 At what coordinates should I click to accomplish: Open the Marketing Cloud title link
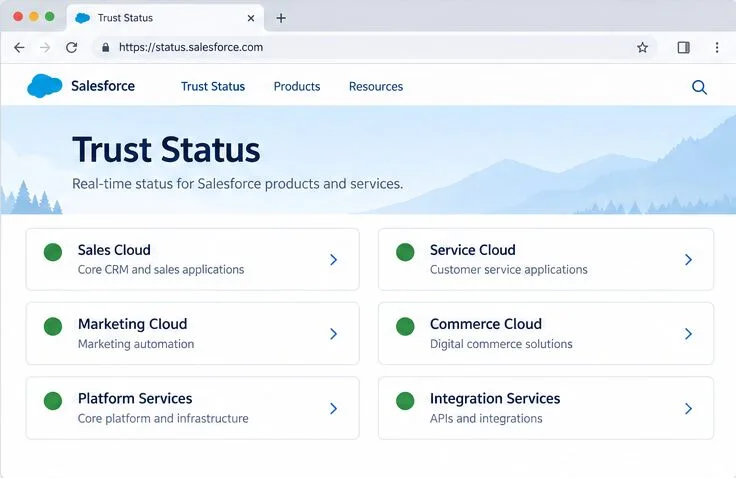click(x=132, y=324)
